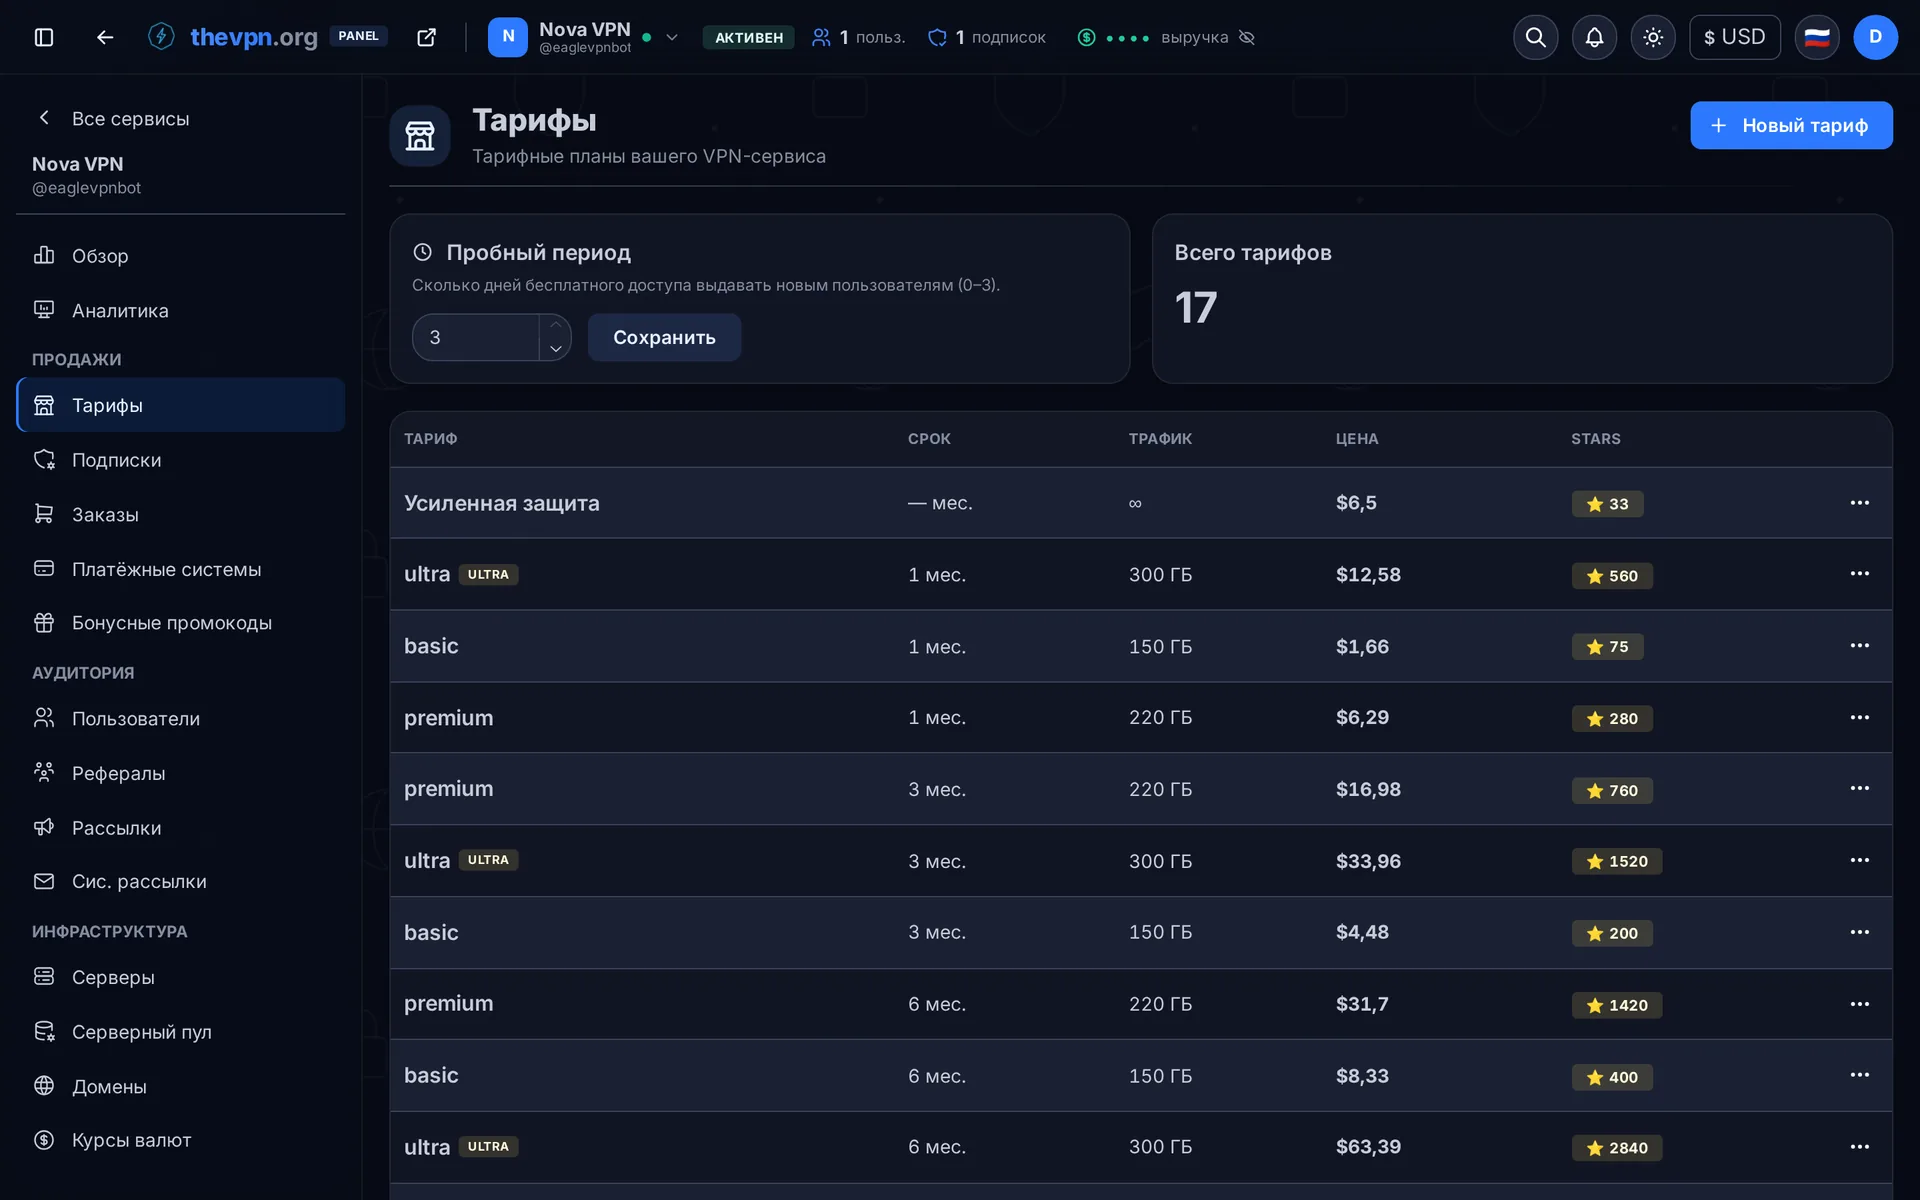The image size is (1920, 1200).
Task: Open the $ USD currency selector
Action: [1734, 37]
